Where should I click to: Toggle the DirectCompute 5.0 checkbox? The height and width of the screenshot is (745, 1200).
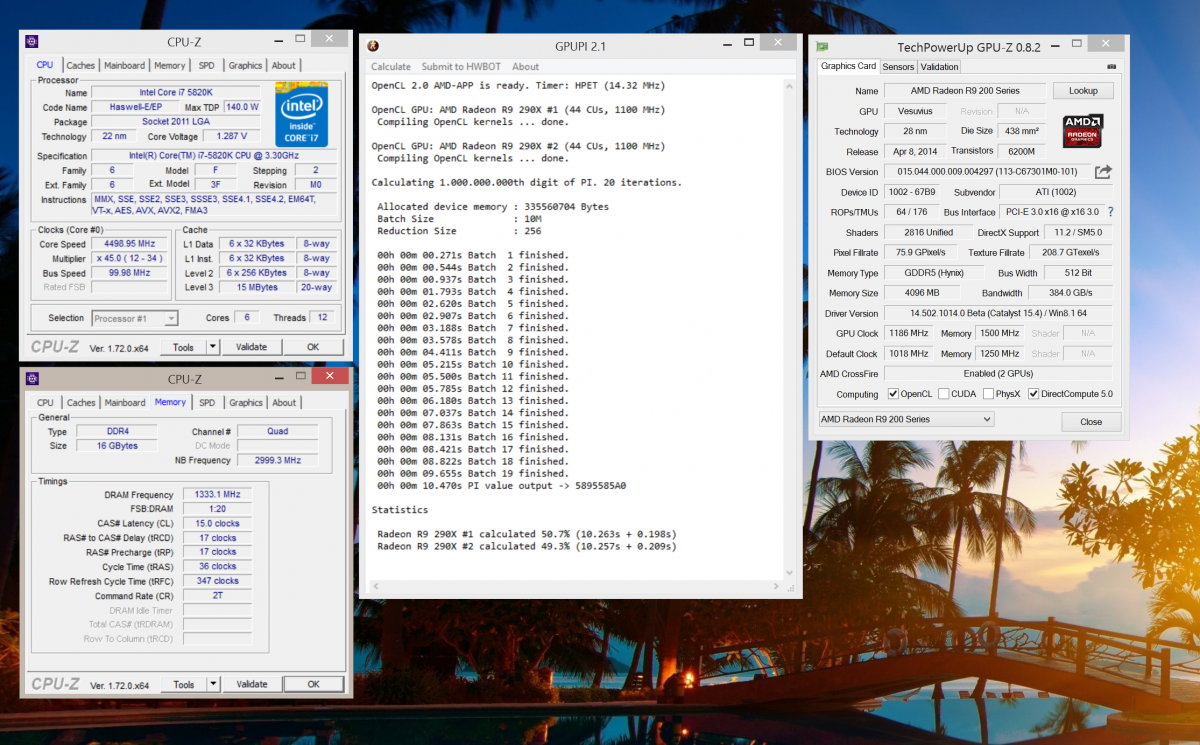tap(1034, 394)
